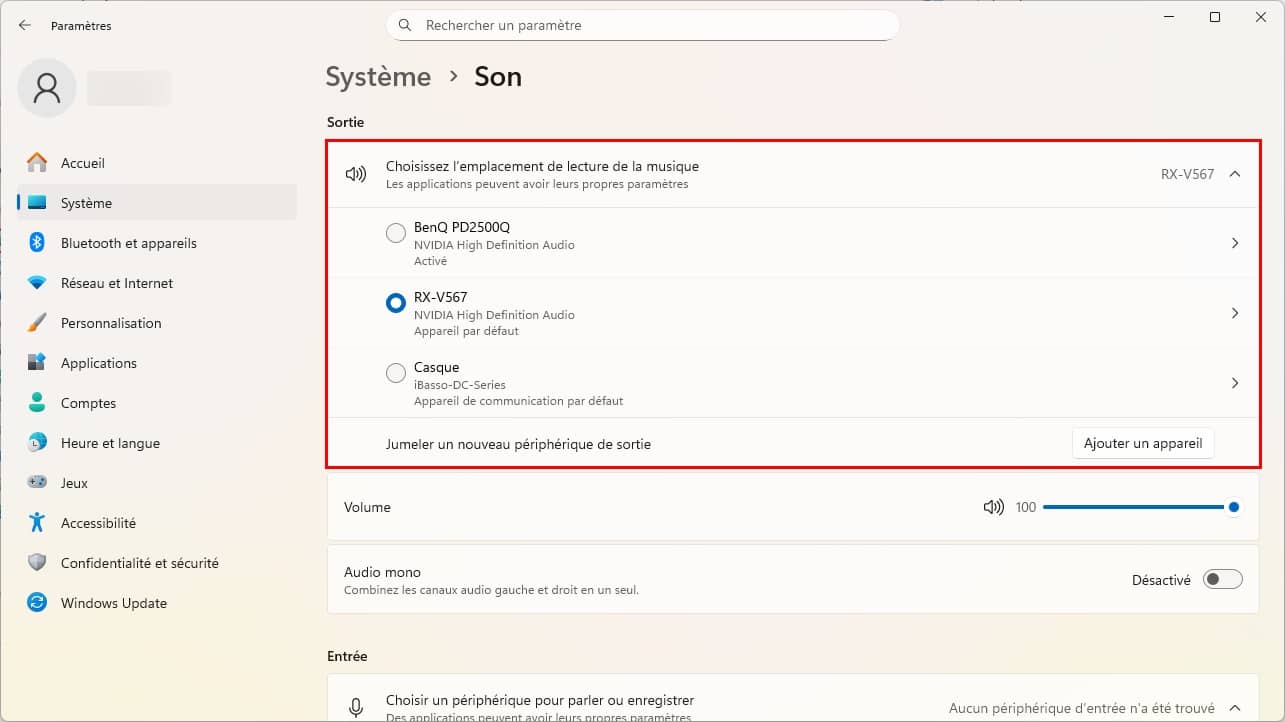This screenshot has height=722, width=1285.
Task: Open Confidentialité et sécurité settings
Action: coord(139,563)
